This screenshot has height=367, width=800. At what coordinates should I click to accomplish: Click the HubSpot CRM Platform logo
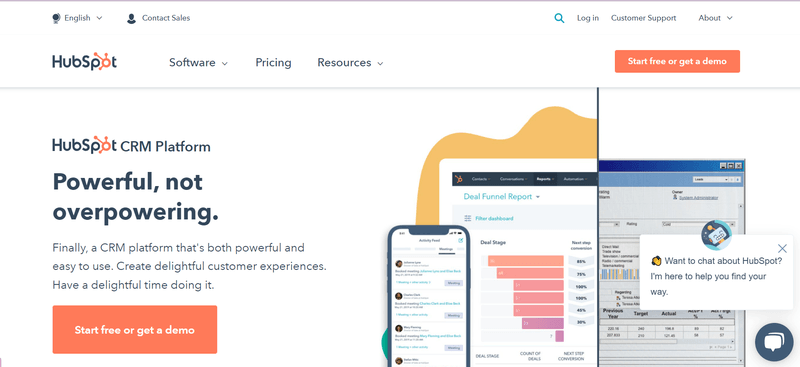[x=131, y=145]
